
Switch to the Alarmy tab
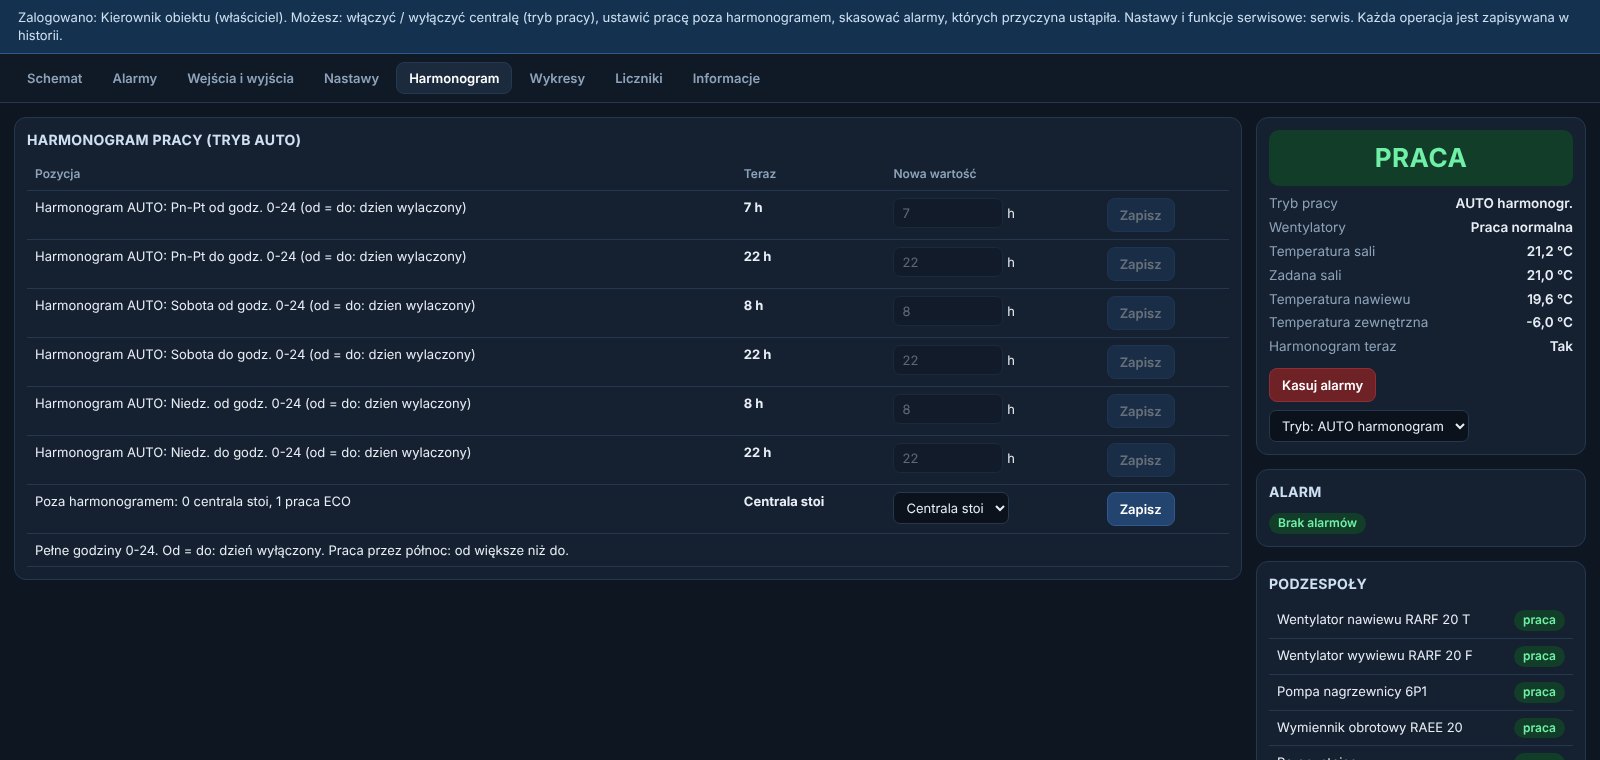pos(135,78)
